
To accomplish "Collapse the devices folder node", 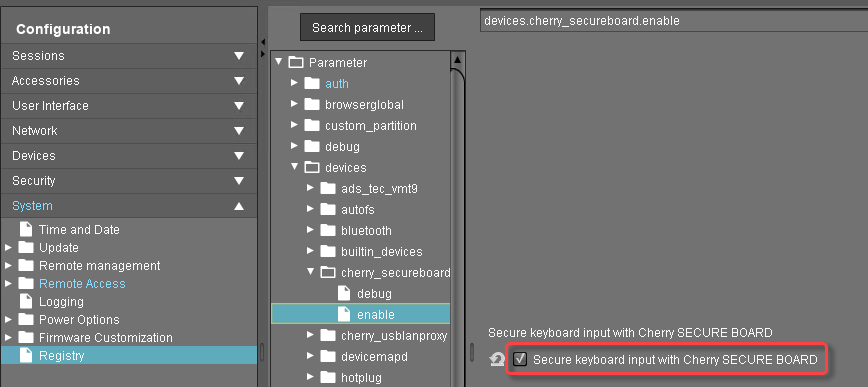I will (294, 167).
